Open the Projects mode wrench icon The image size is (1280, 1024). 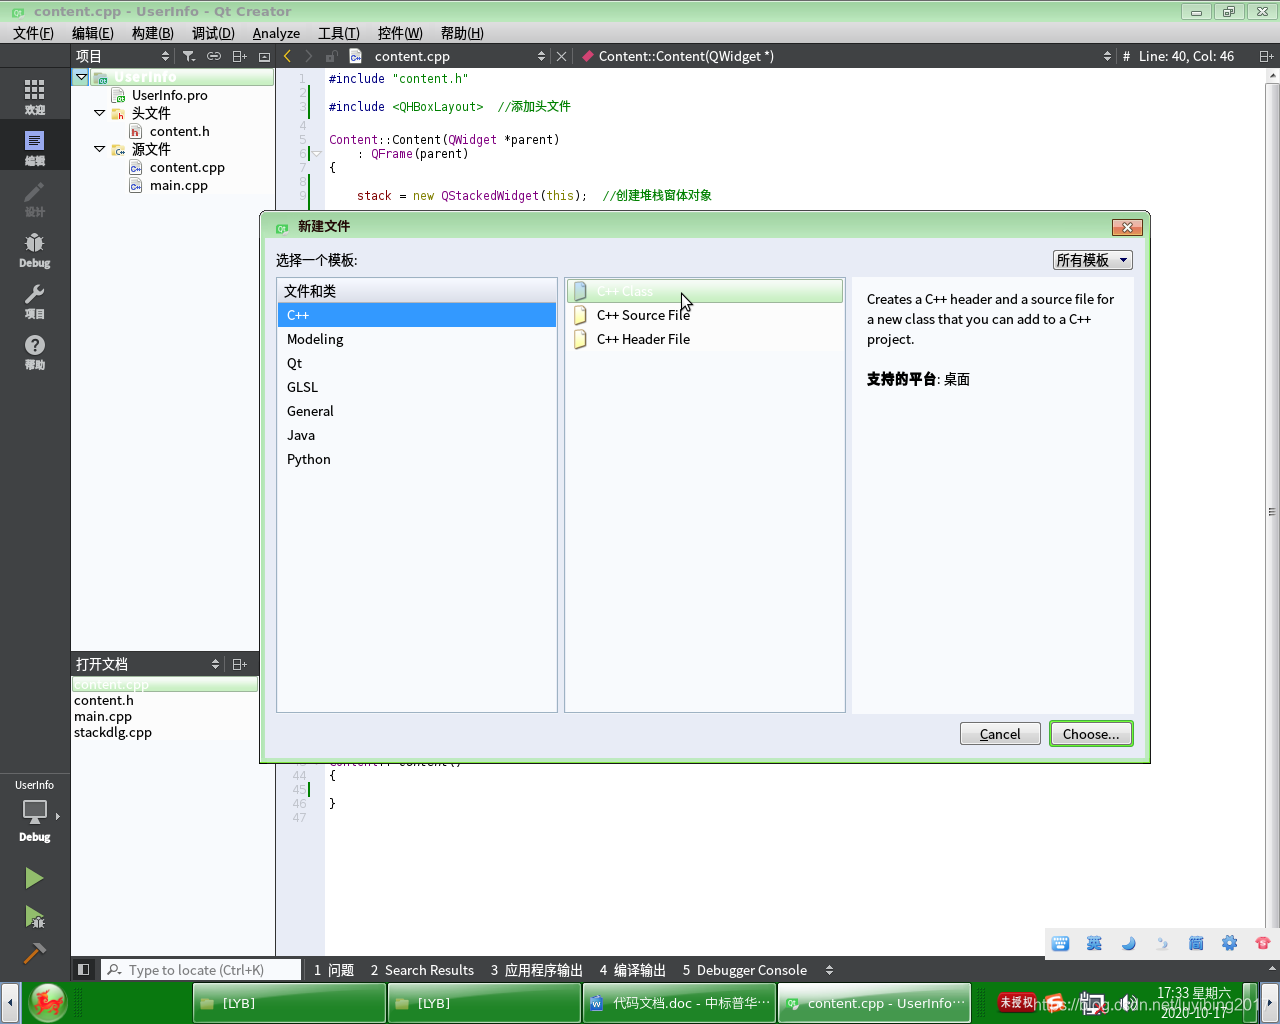click(x=35, y=300)
